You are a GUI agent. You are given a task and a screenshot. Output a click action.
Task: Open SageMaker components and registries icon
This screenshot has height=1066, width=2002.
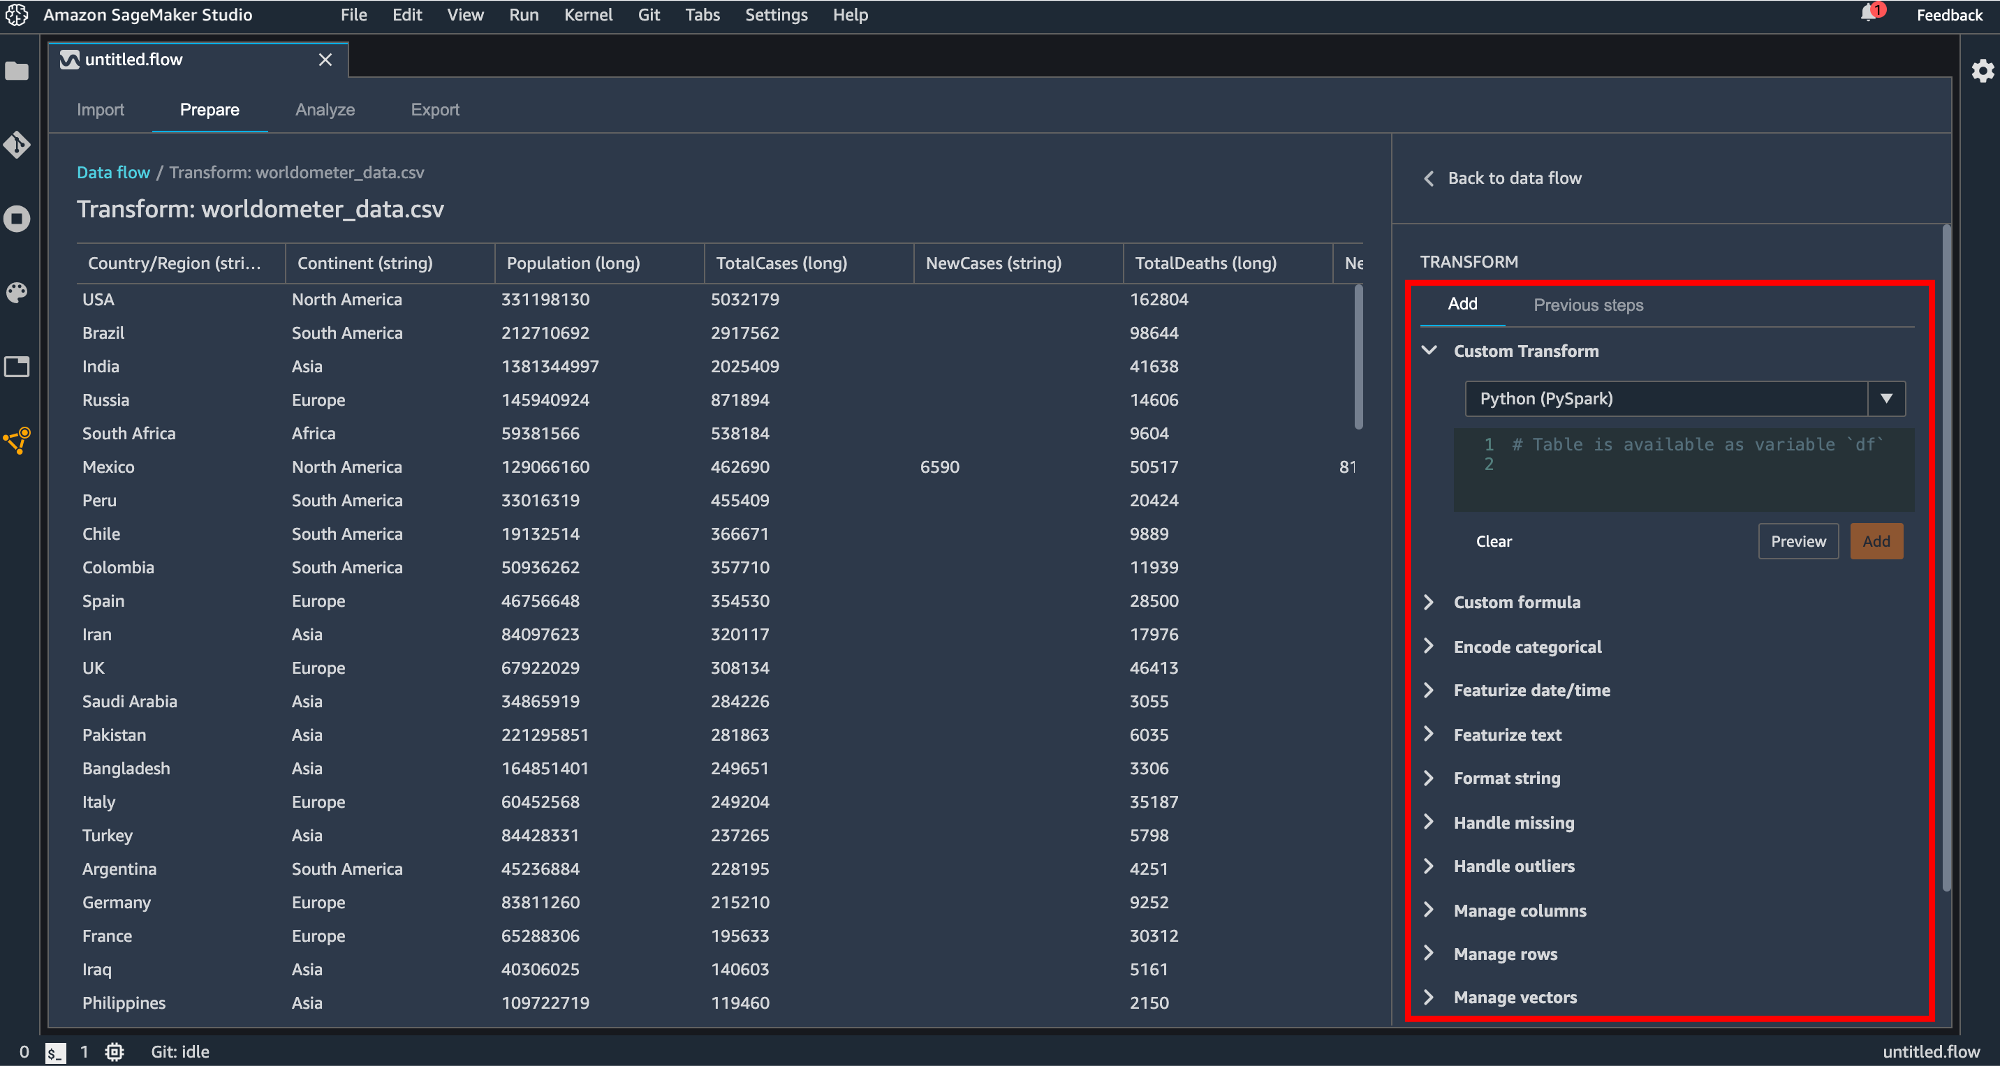tap(17, 440)
